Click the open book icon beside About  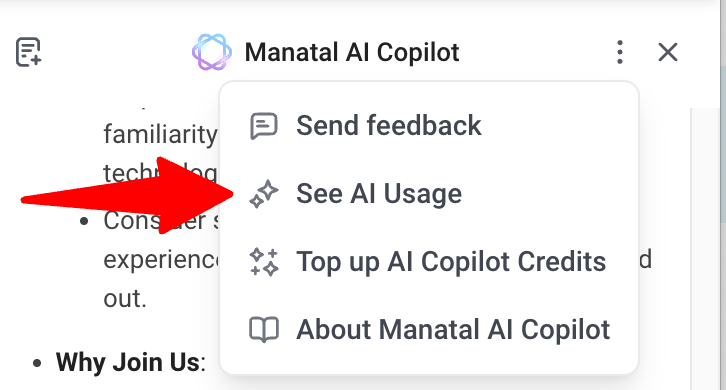(264, 330)
